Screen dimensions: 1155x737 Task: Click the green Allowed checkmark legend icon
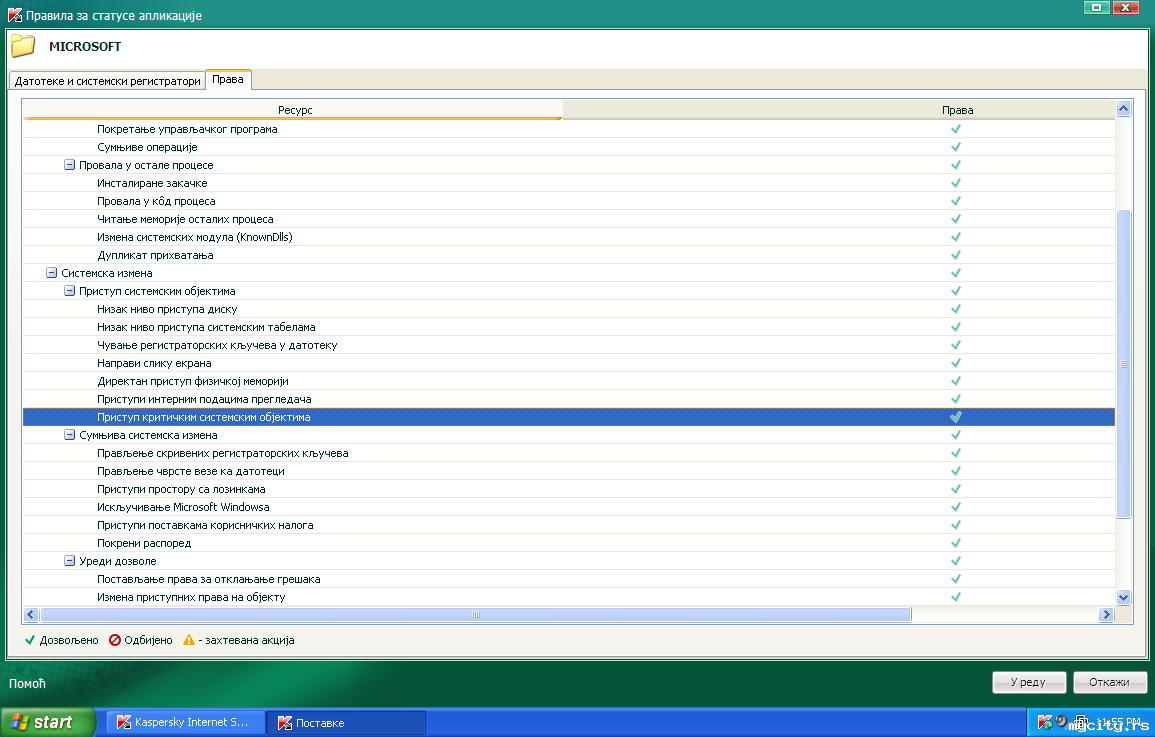point(30,640)
